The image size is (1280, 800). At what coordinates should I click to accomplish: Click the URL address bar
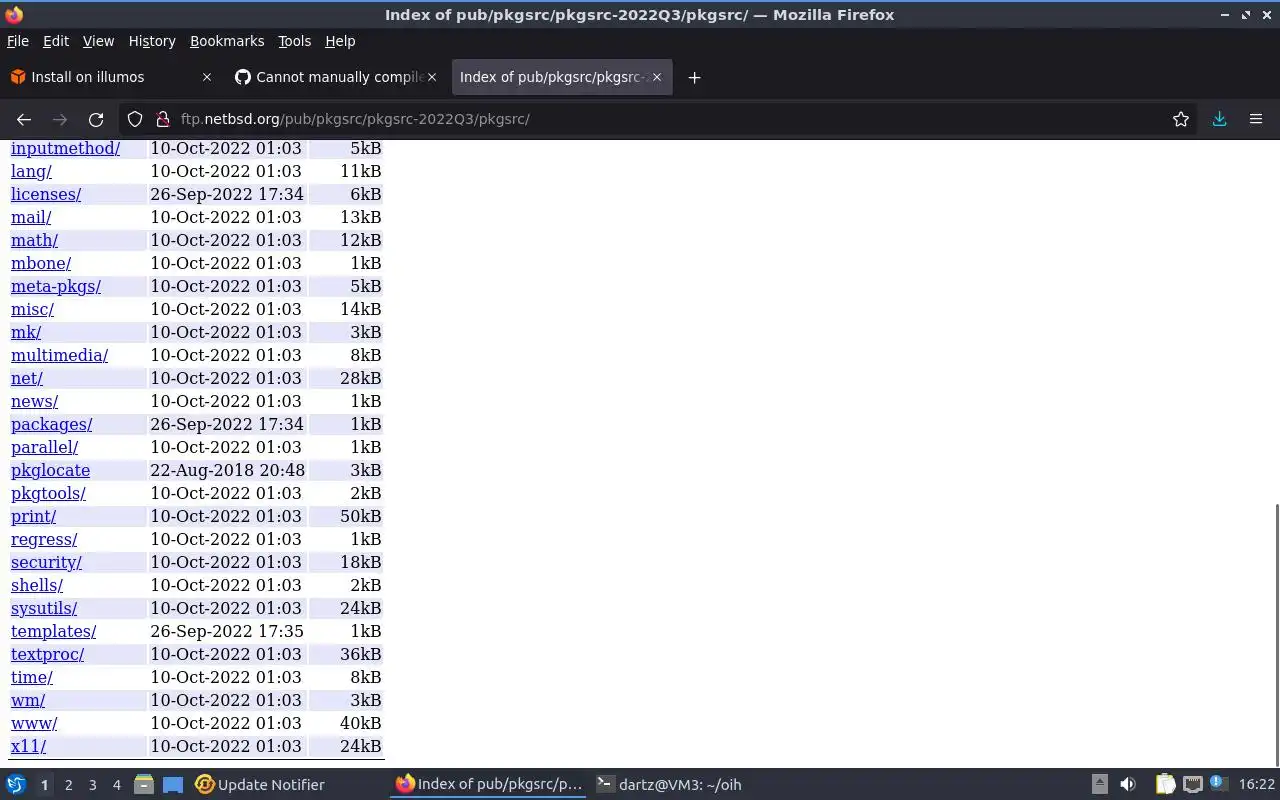pos(660,119)
